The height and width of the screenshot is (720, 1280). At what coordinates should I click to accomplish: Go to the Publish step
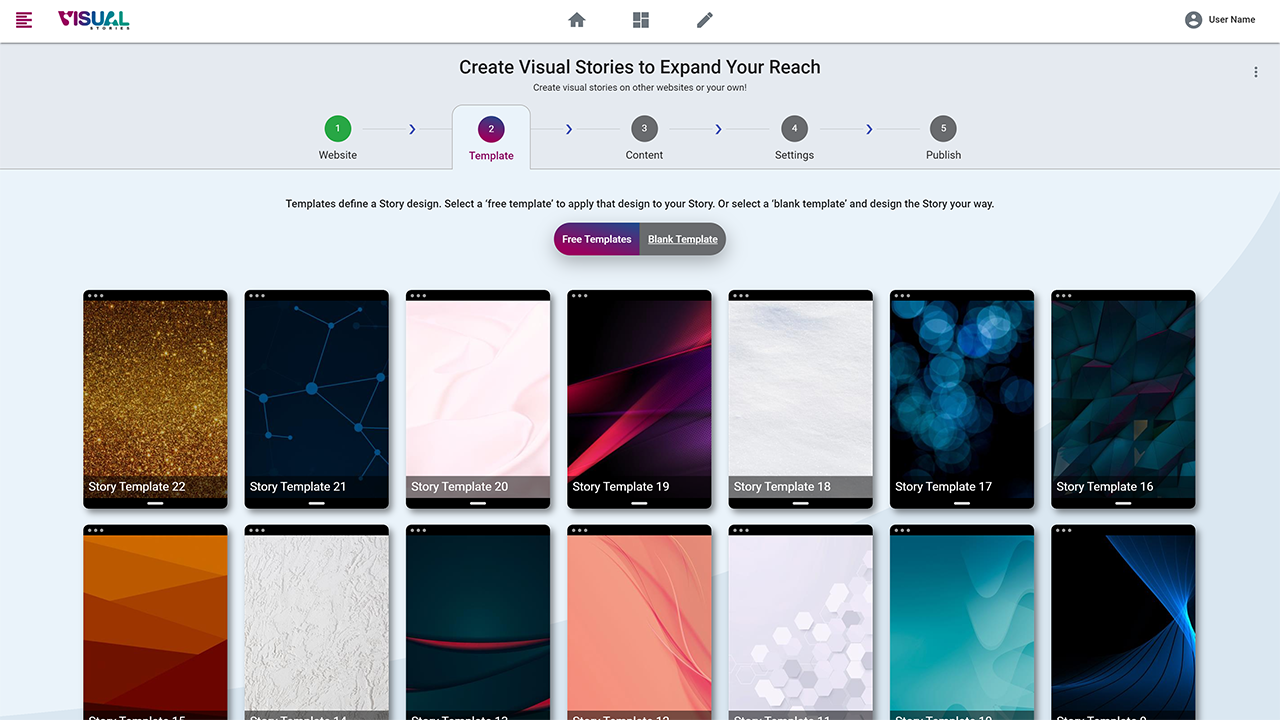943,138
